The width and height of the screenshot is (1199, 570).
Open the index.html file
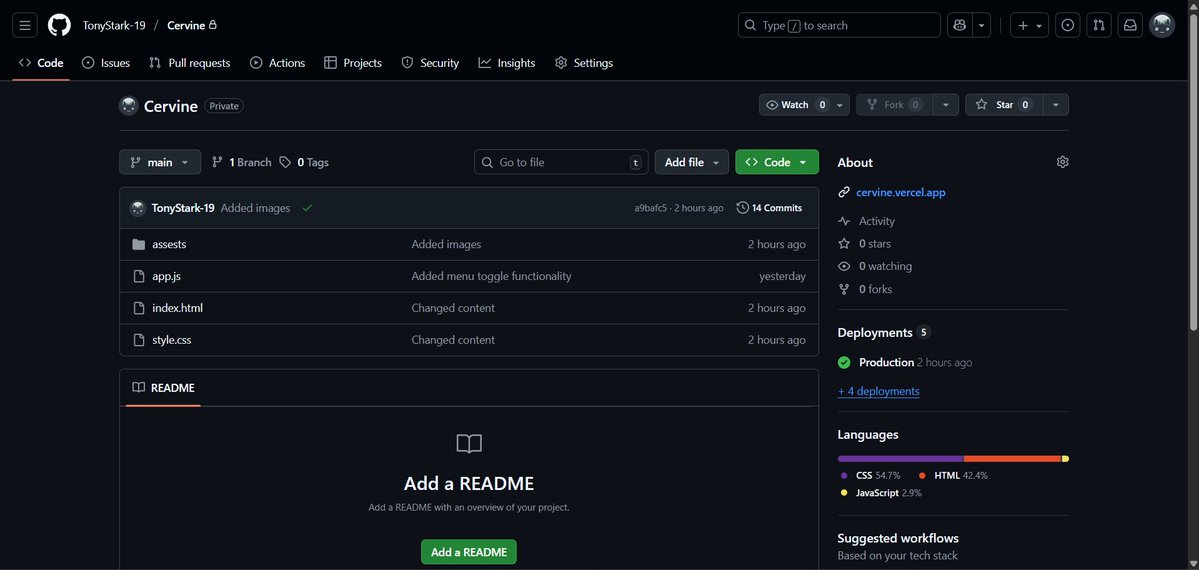coord(177,308)
